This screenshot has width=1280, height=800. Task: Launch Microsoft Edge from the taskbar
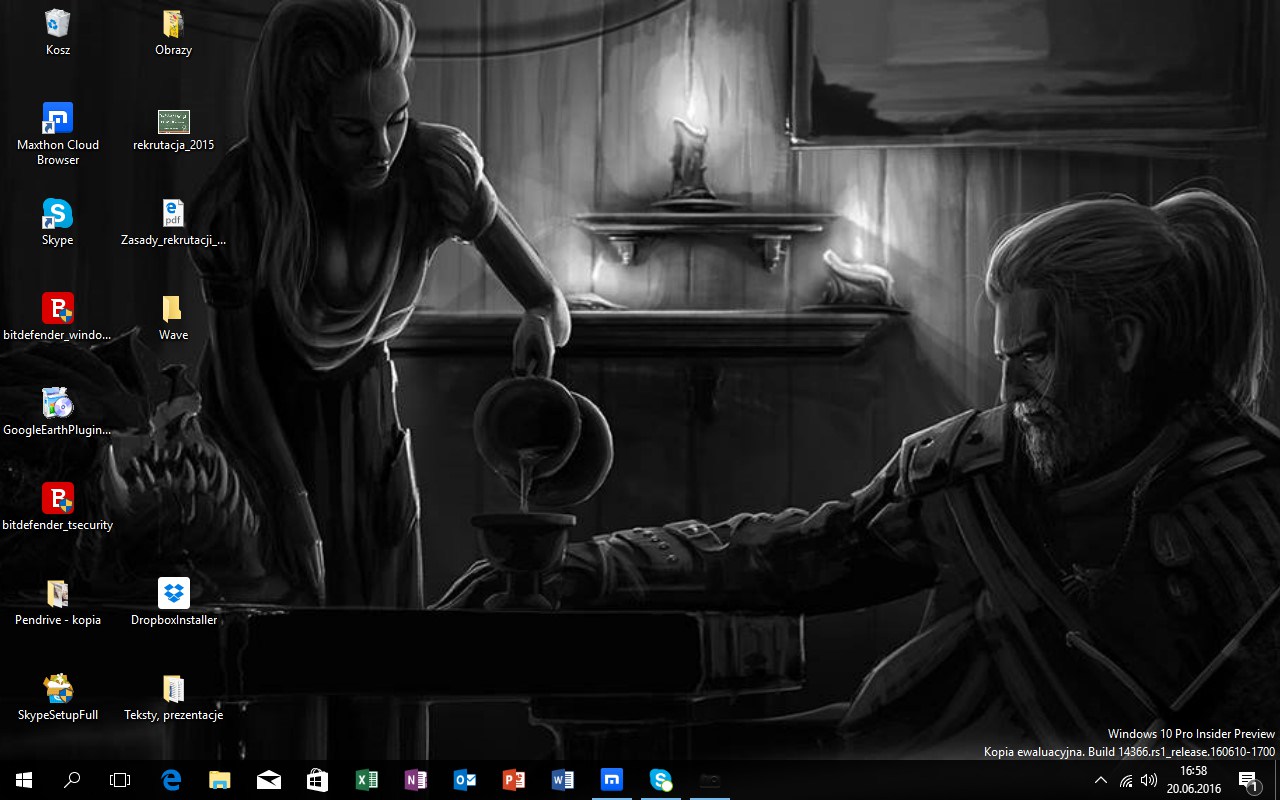pos(171,780)
